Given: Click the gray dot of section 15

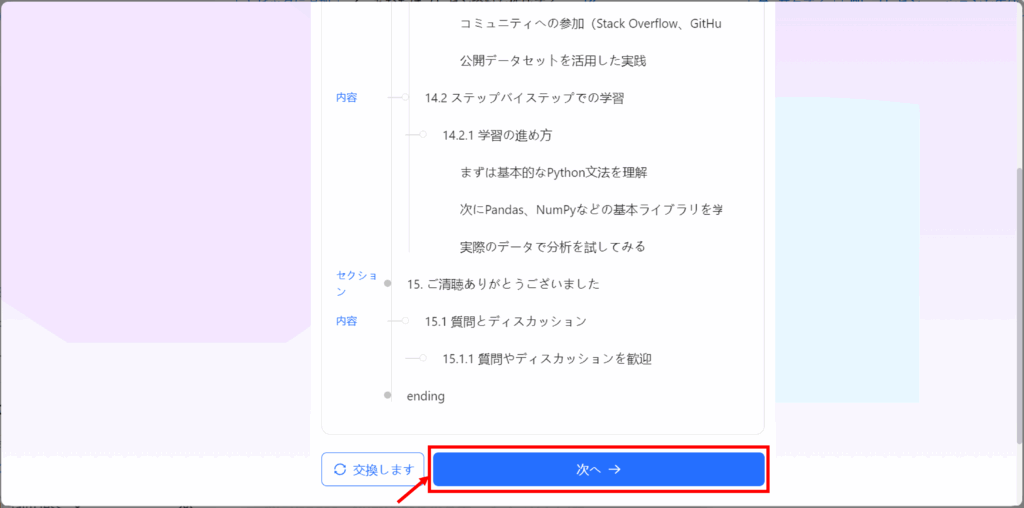Looking at the screenshot, I should 388,283.
